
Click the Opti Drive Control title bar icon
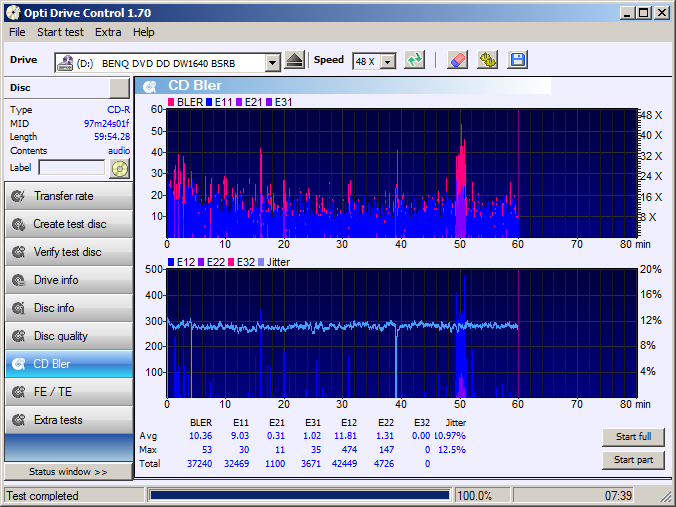click(x=13, y=13)
